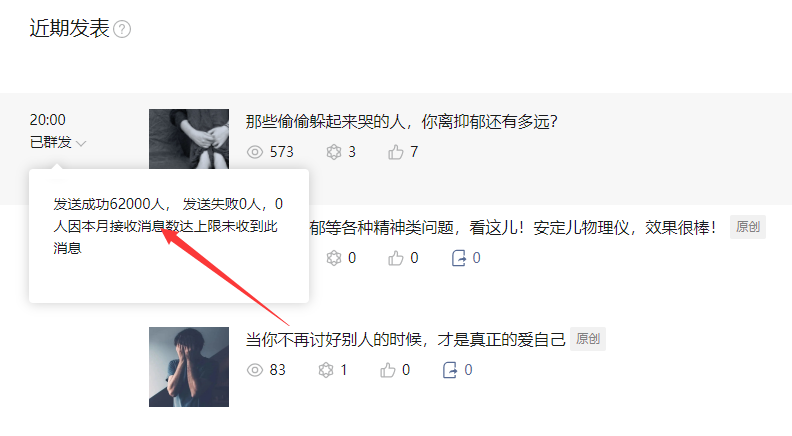Click thumbnail of hands-clasped article
The image size is (792, 436).
(x=189, y=139)
